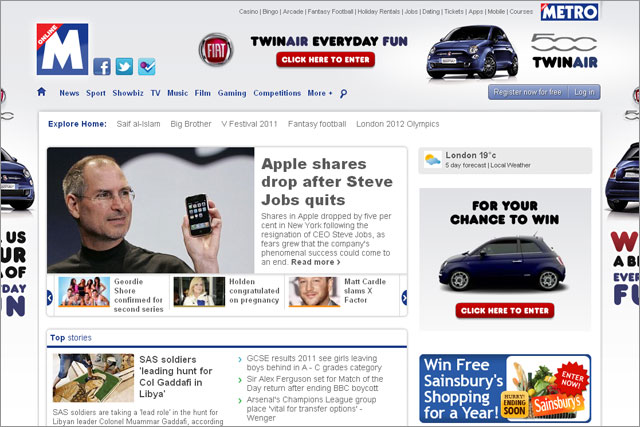Open the Gaming section
Screen dimensions: 640x427
[x=232, y=93]
